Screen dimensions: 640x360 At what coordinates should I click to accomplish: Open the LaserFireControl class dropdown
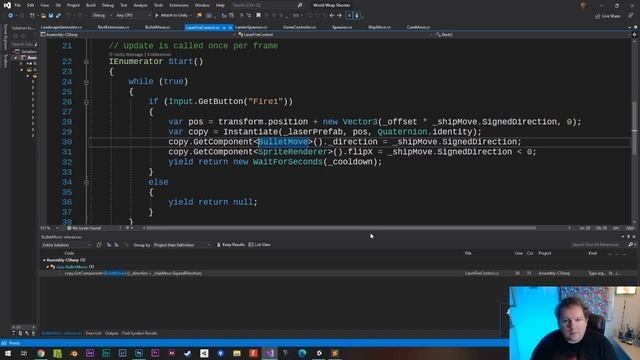[x=336, y=35]
